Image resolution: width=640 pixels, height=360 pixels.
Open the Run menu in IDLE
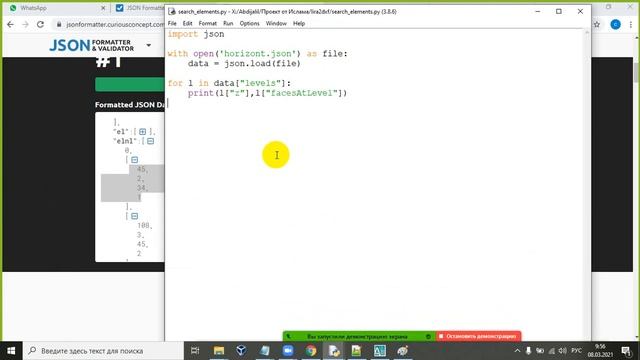coord(228,23)
